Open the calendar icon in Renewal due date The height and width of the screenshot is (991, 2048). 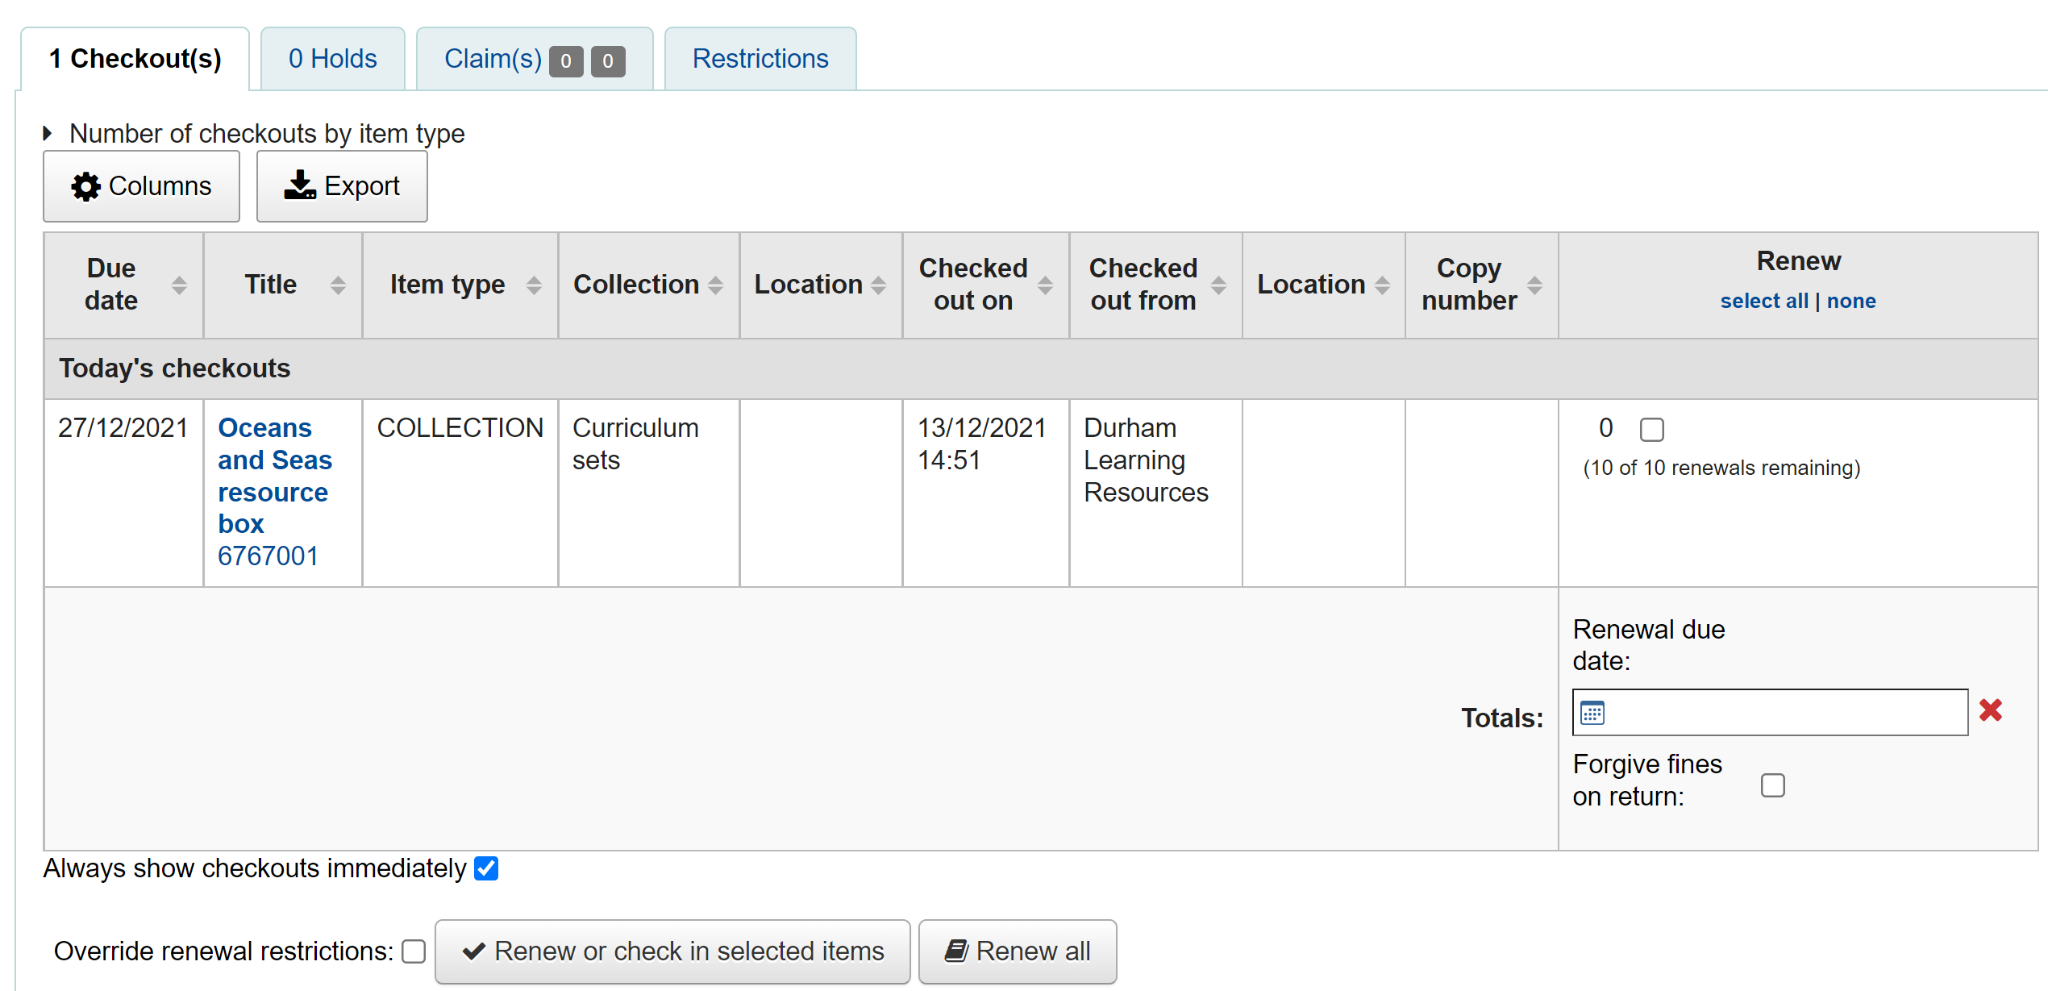pos(1592,712)
